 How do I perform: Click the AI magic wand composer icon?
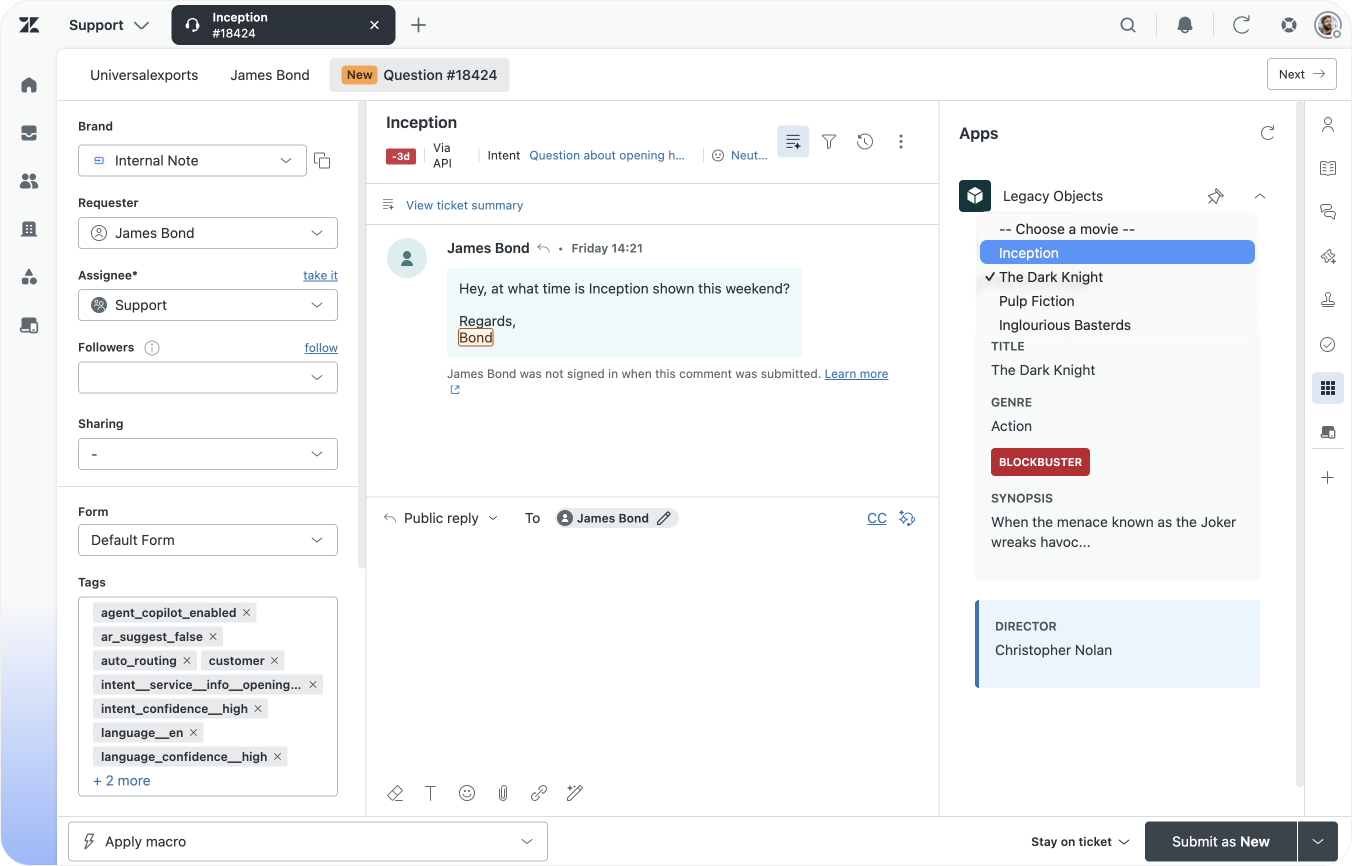point(575,793)
